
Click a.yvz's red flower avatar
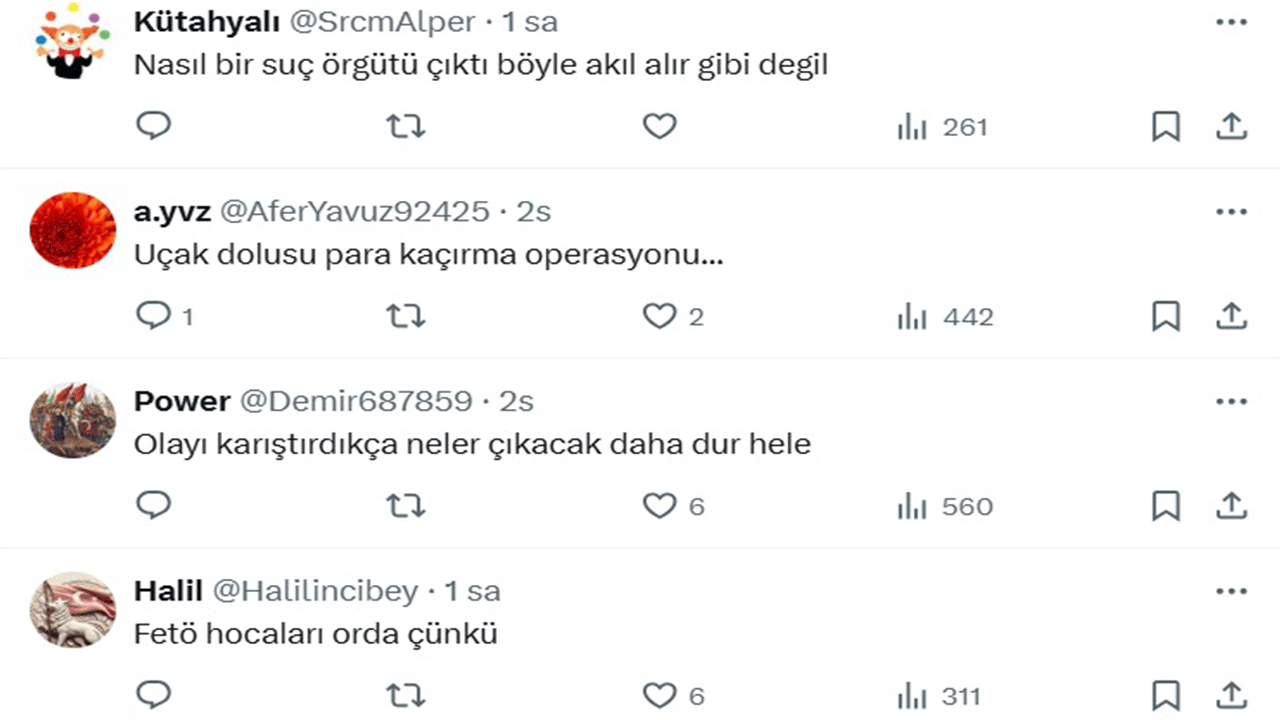pyautogui.click(x=73, y=231)
